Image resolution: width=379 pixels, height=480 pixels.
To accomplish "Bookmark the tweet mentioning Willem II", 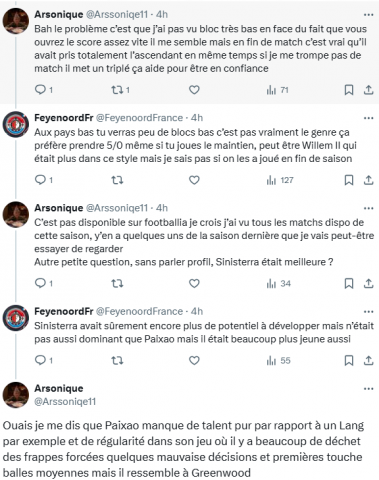I will pyautogui.click(x=349, y=180).
